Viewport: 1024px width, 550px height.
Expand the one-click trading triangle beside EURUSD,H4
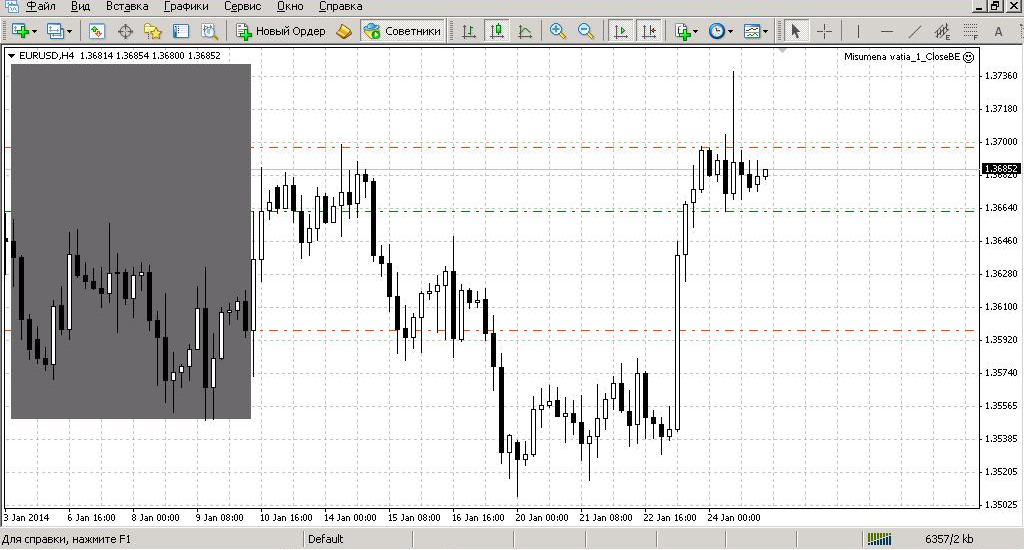(11, 56)
